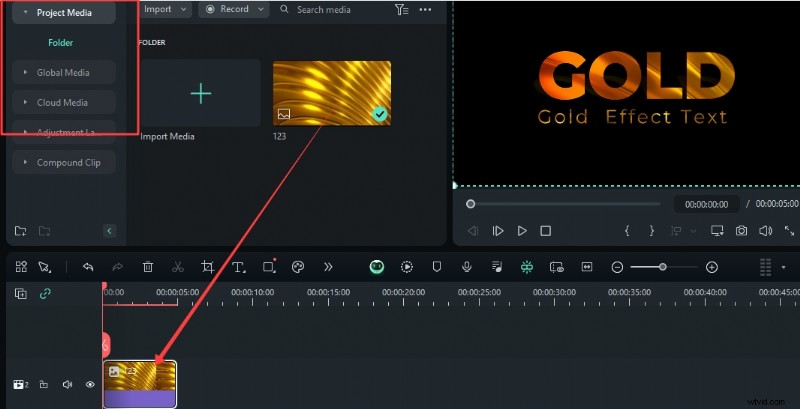Step forward one frame in preview
Image resolution: width=800 pixels, height=409 pixels.
coord(497,231)
